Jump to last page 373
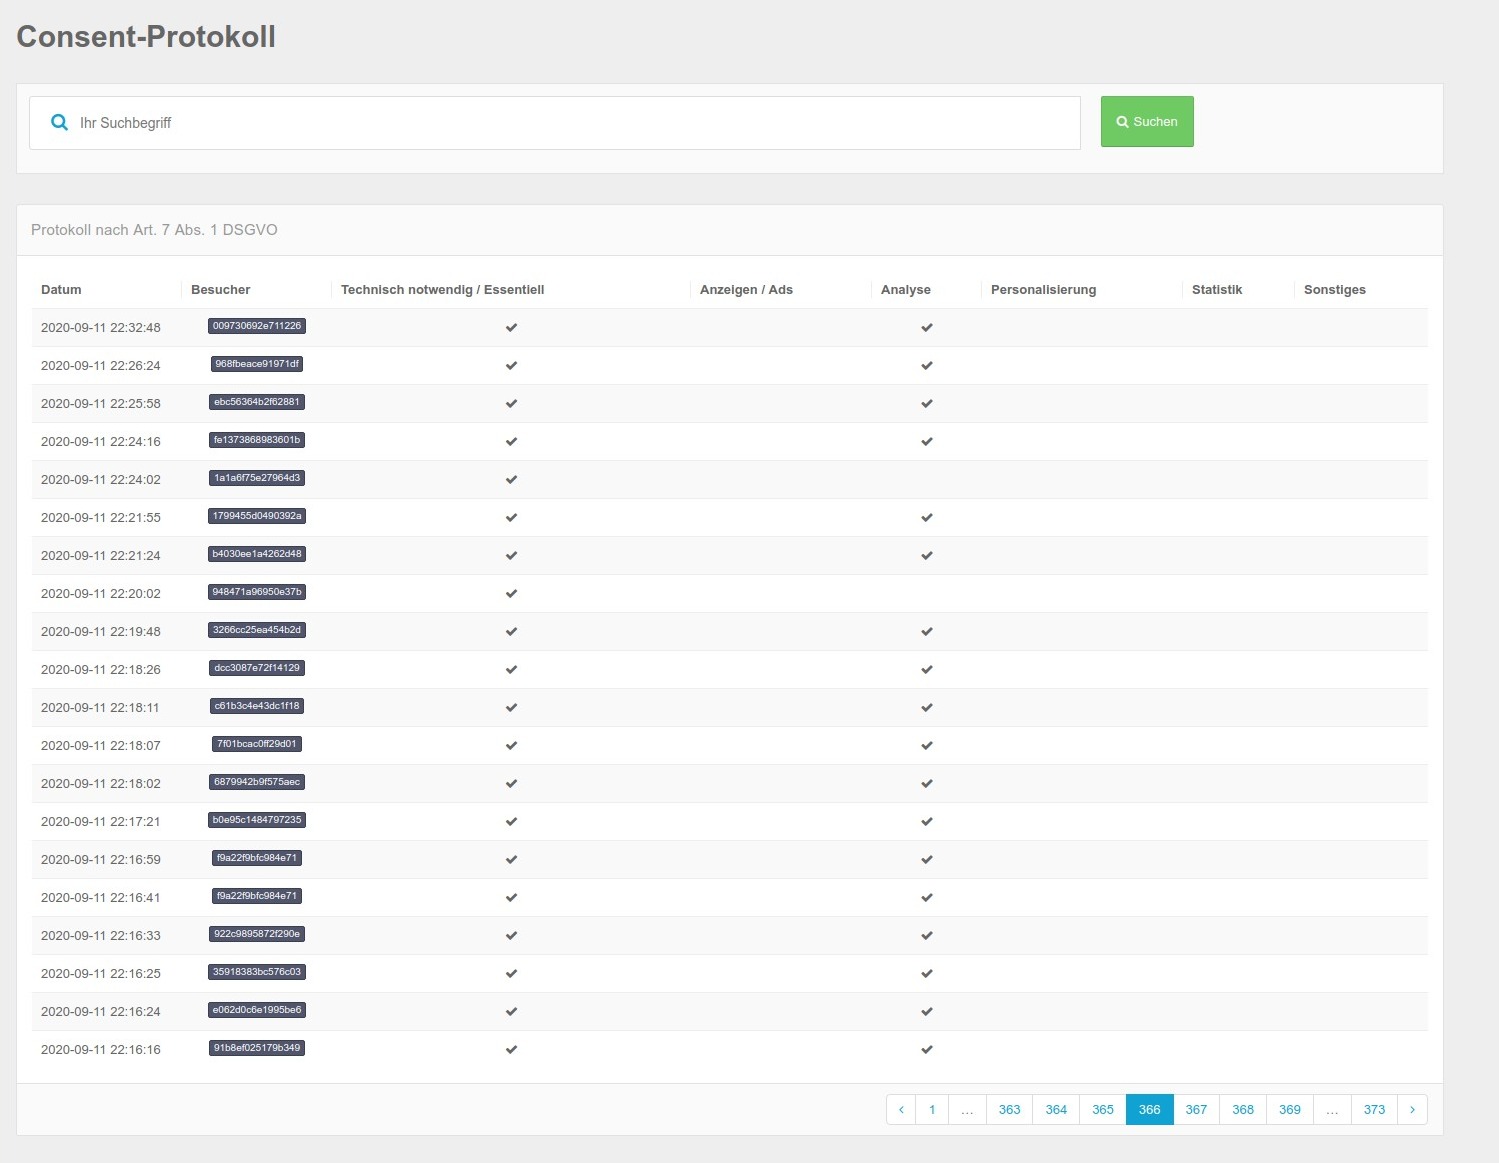 pyautogui.click(x=1374, y=1109)
